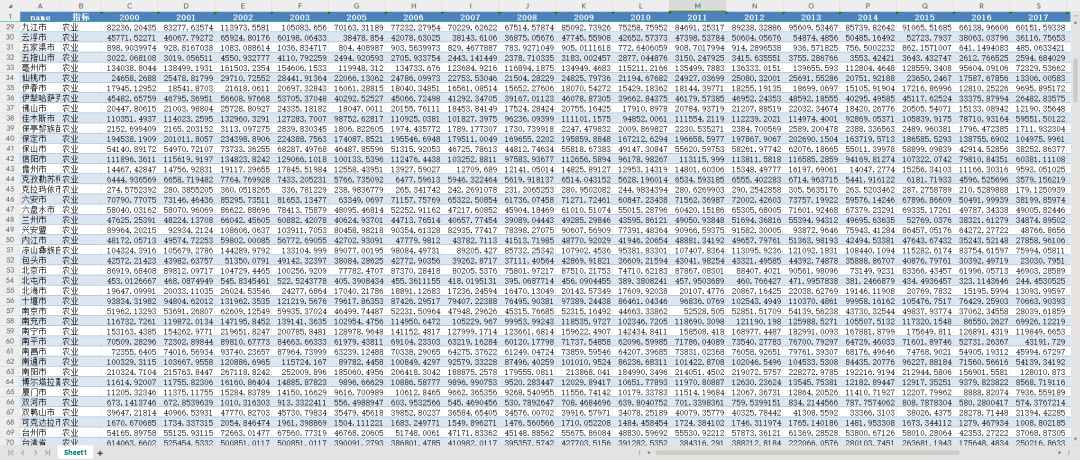Select column P header

pyautogui.click(x=867, y=6)
